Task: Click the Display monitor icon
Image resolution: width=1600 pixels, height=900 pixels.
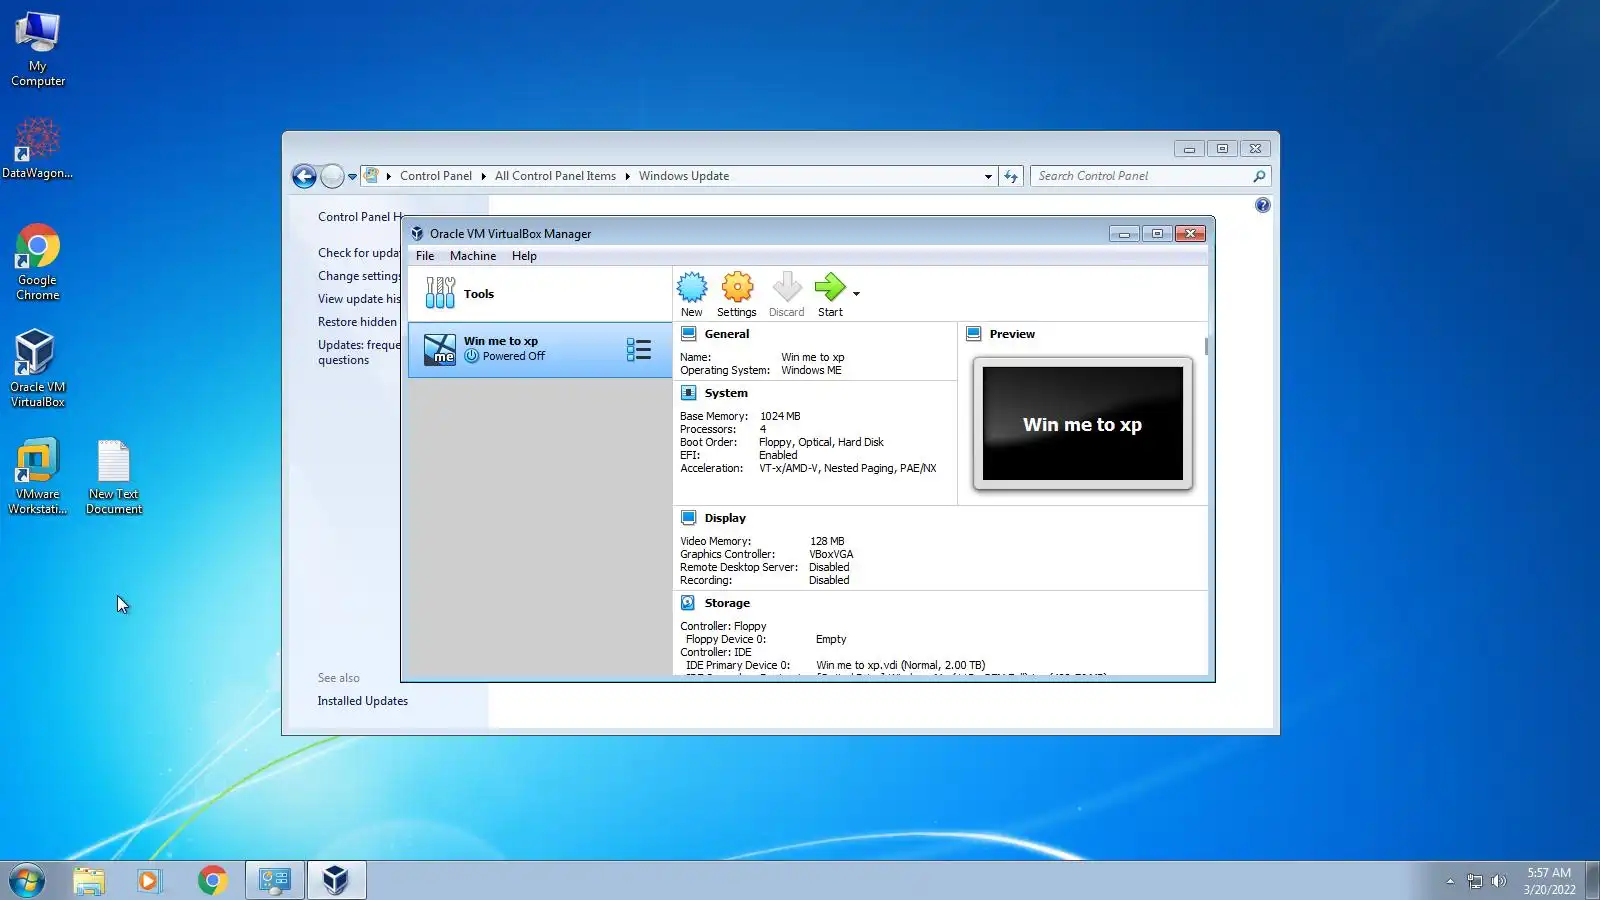Action: pos(688,518)
